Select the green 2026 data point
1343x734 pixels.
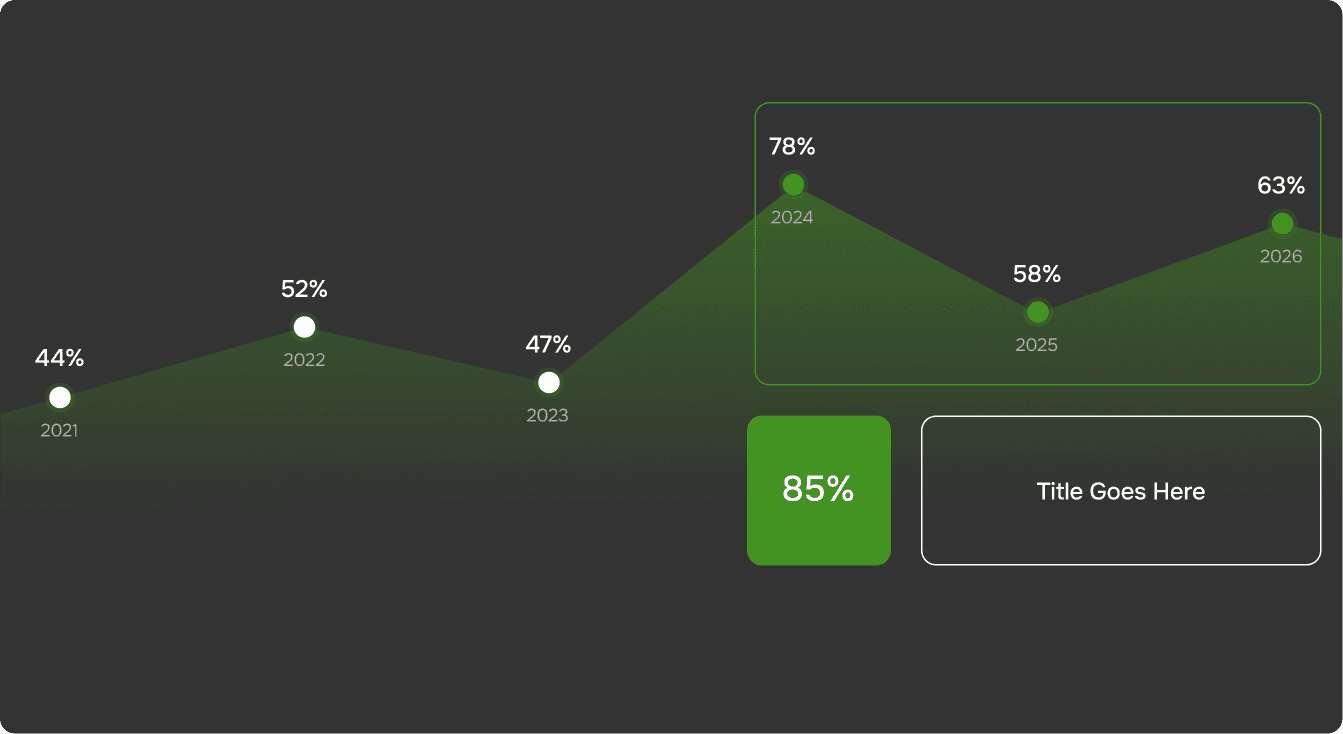1282,223
